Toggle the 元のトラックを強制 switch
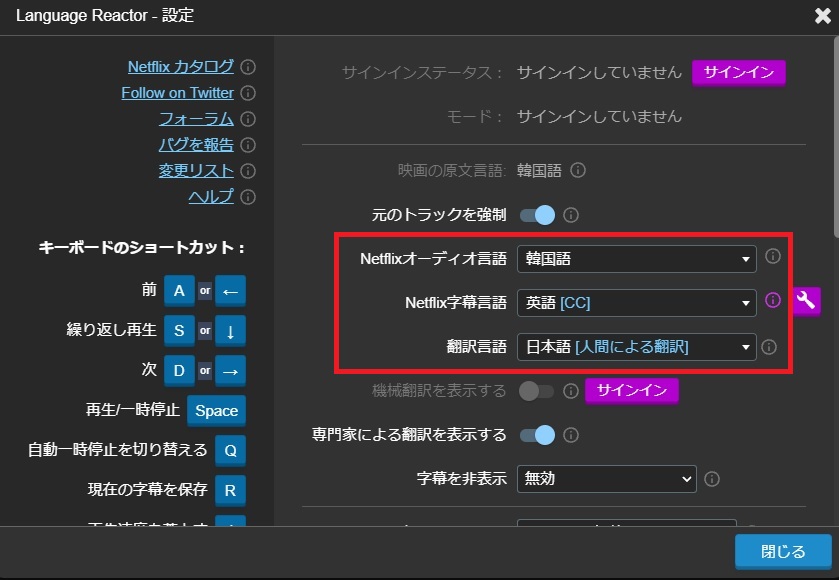 point(536,214)
